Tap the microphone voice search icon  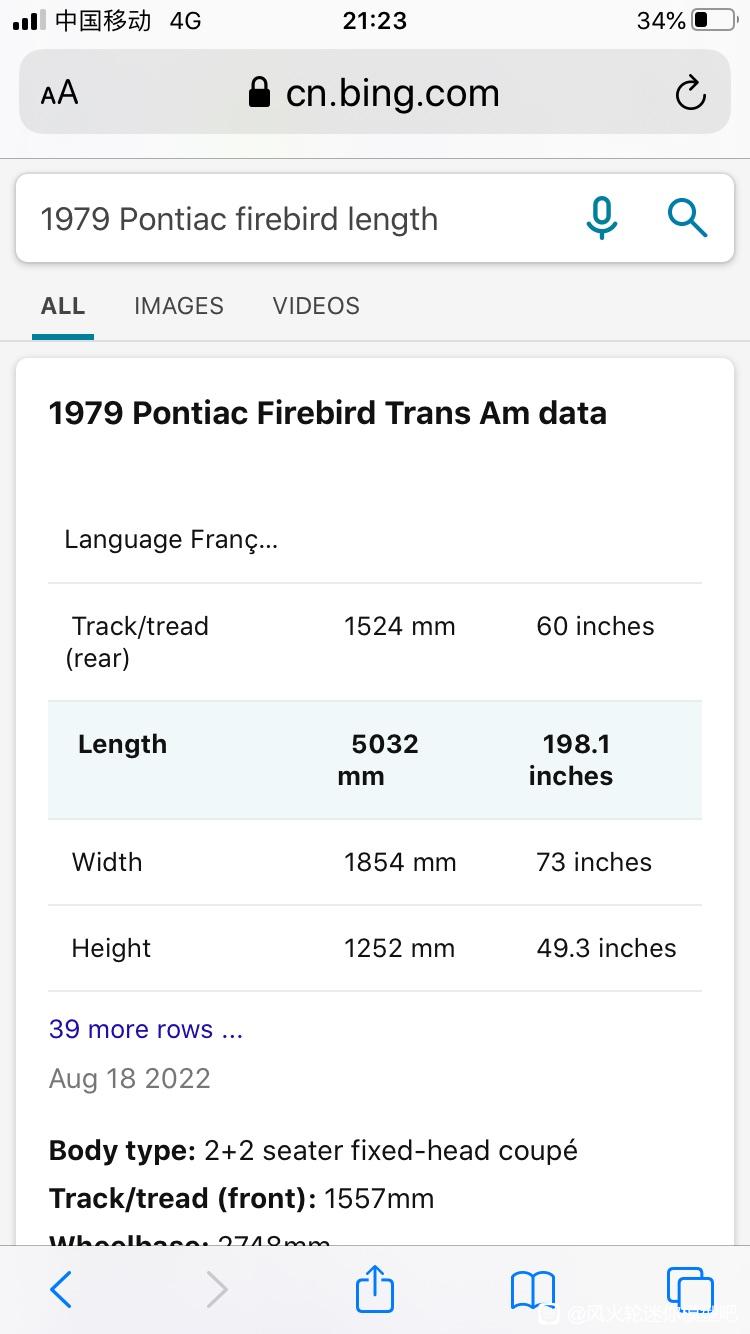601,217
